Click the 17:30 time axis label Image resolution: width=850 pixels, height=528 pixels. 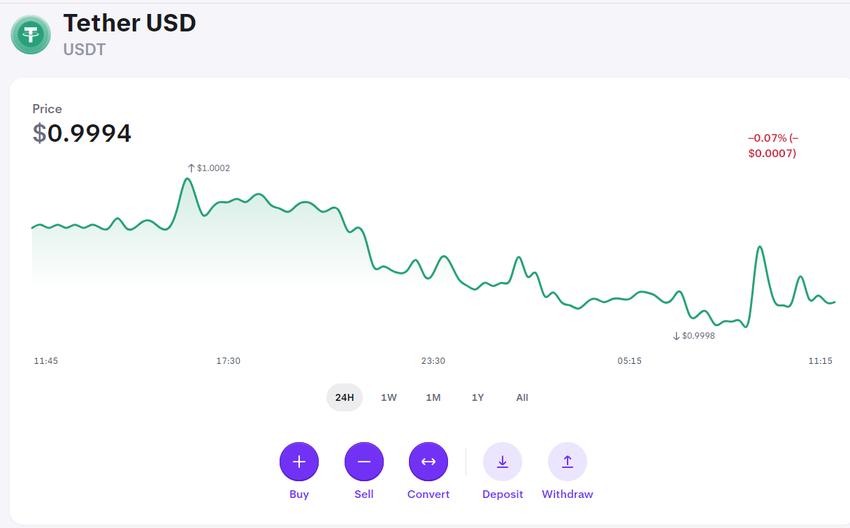[x=228, y=361]
